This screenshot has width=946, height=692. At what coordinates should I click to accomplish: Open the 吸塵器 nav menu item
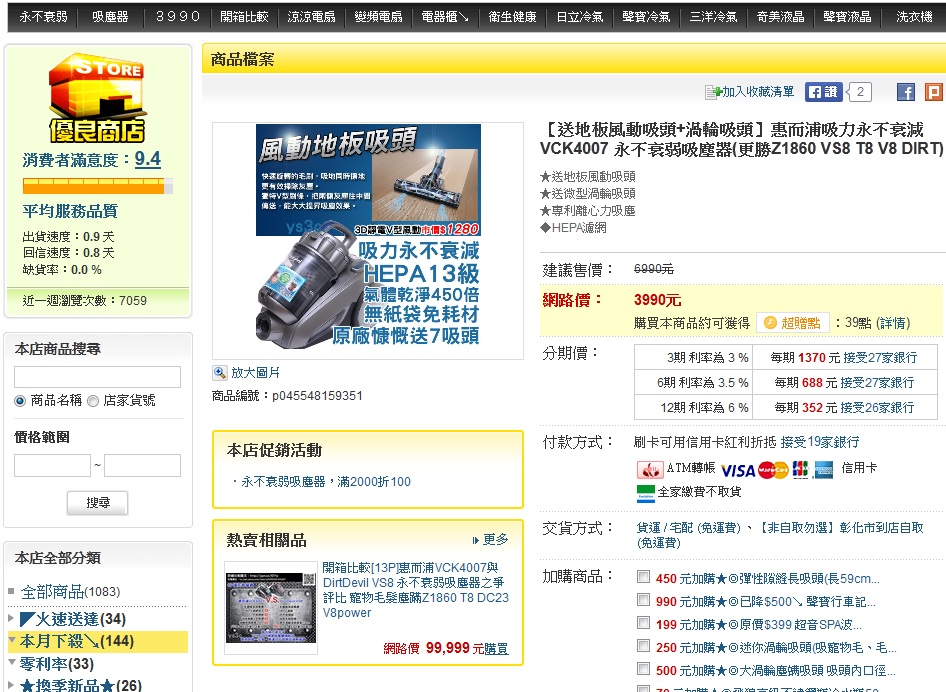110,17
